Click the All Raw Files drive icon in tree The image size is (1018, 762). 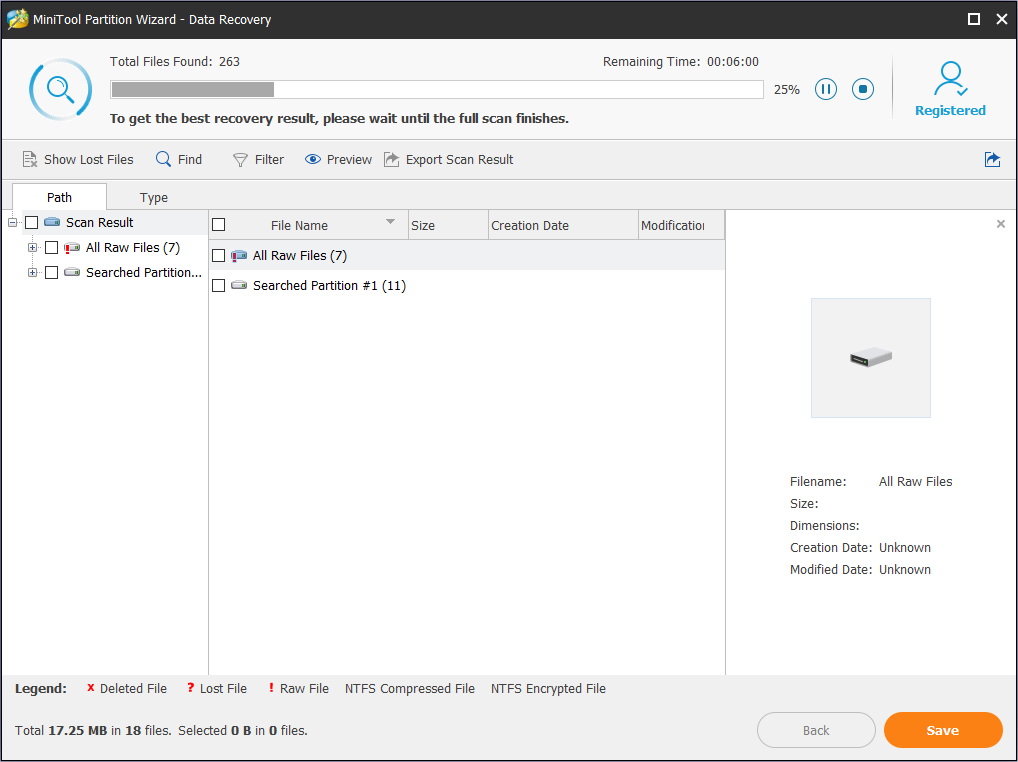(72, 247)
